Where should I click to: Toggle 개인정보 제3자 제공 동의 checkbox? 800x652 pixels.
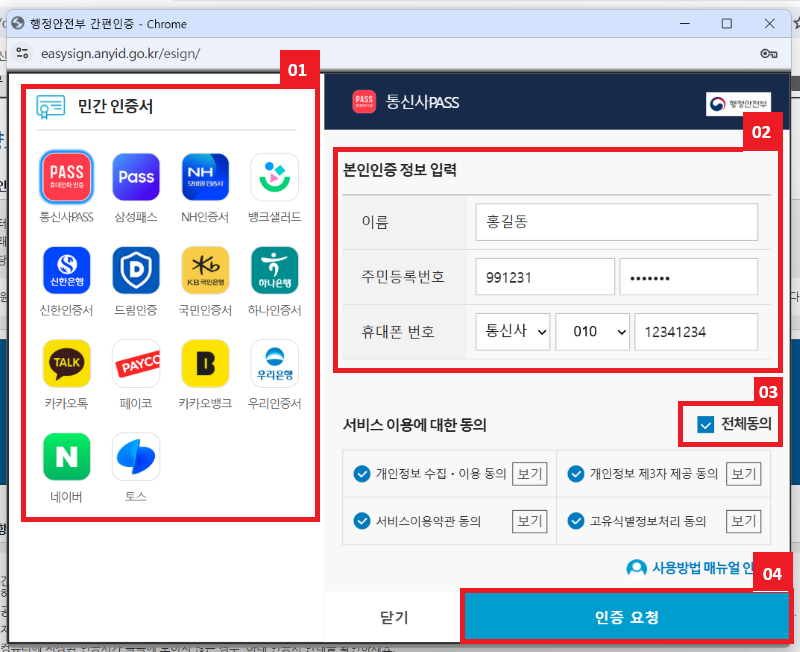[576, 474]
